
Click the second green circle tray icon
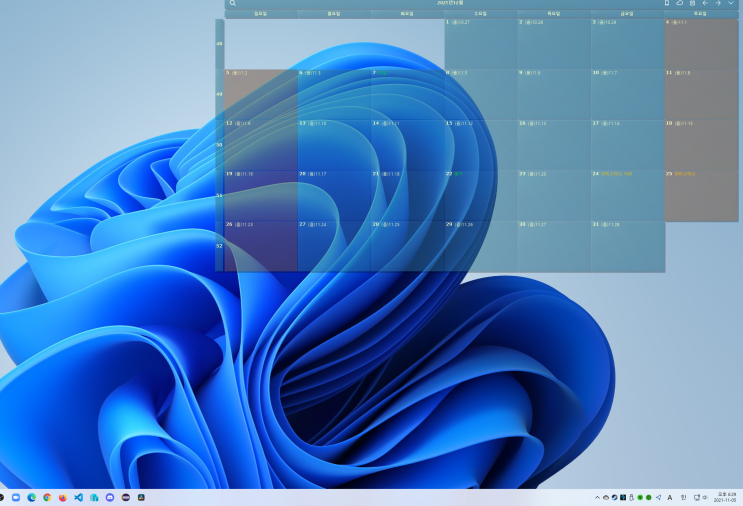point(649,497)
